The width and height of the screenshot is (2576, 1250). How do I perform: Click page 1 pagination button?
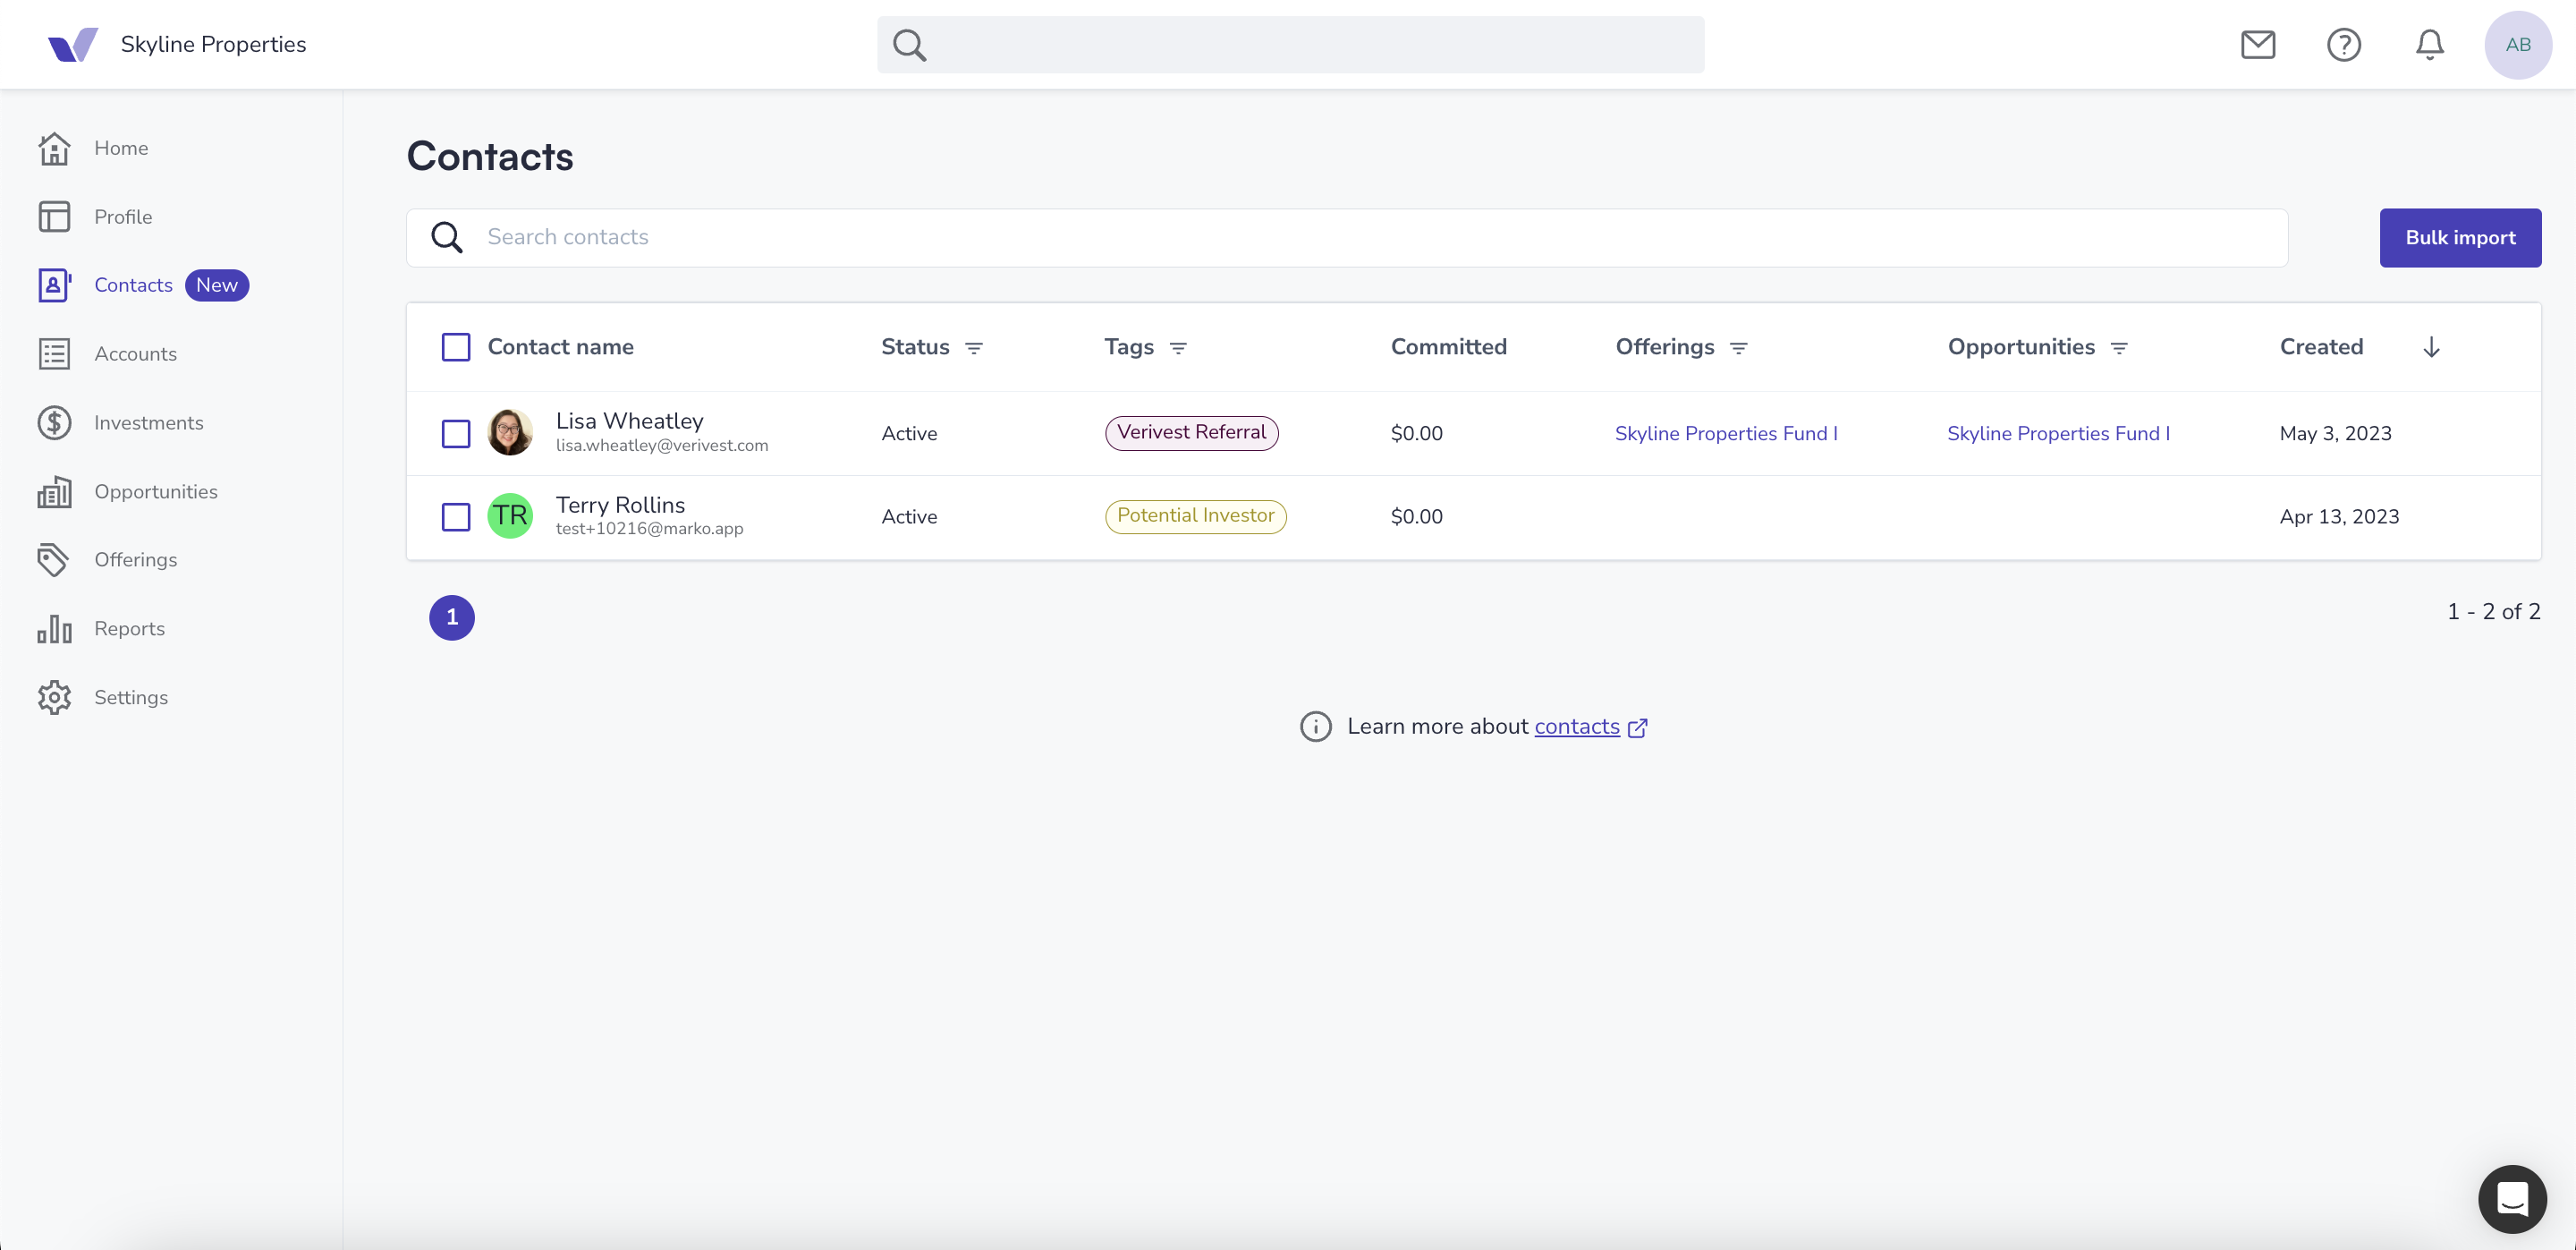(452, 617)
